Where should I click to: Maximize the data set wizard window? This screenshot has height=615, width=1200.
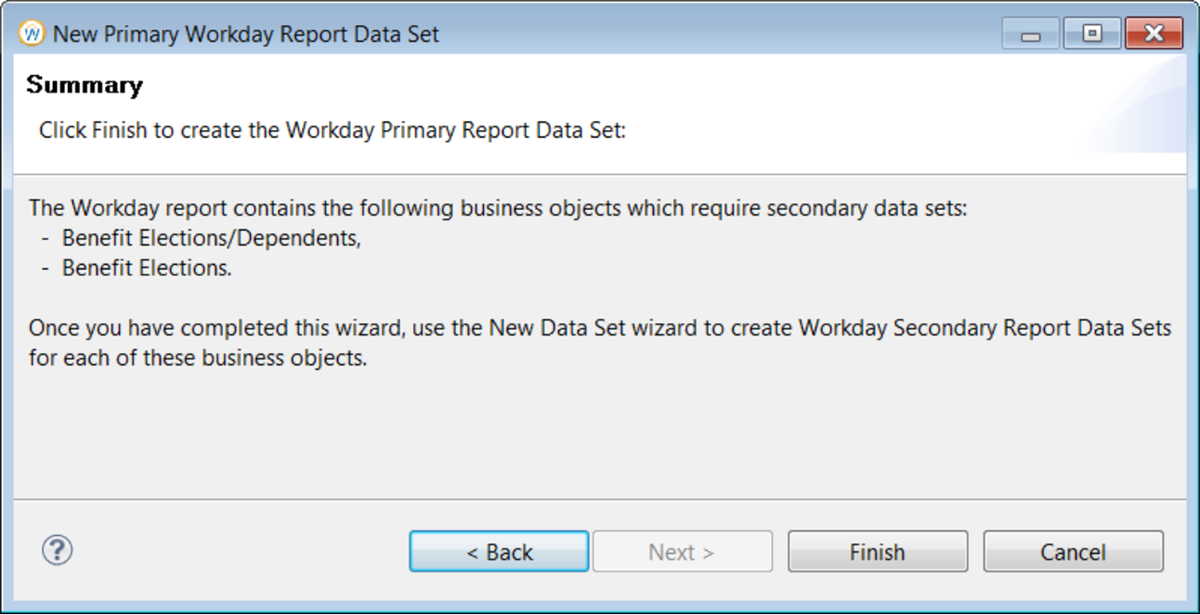coord(1092,34)
